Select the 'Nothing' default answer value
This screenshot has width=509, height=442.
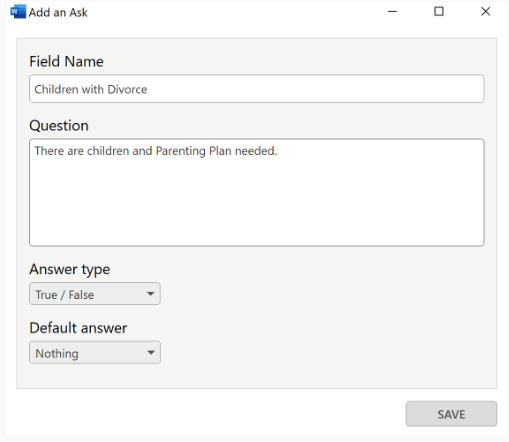(57, 353)
